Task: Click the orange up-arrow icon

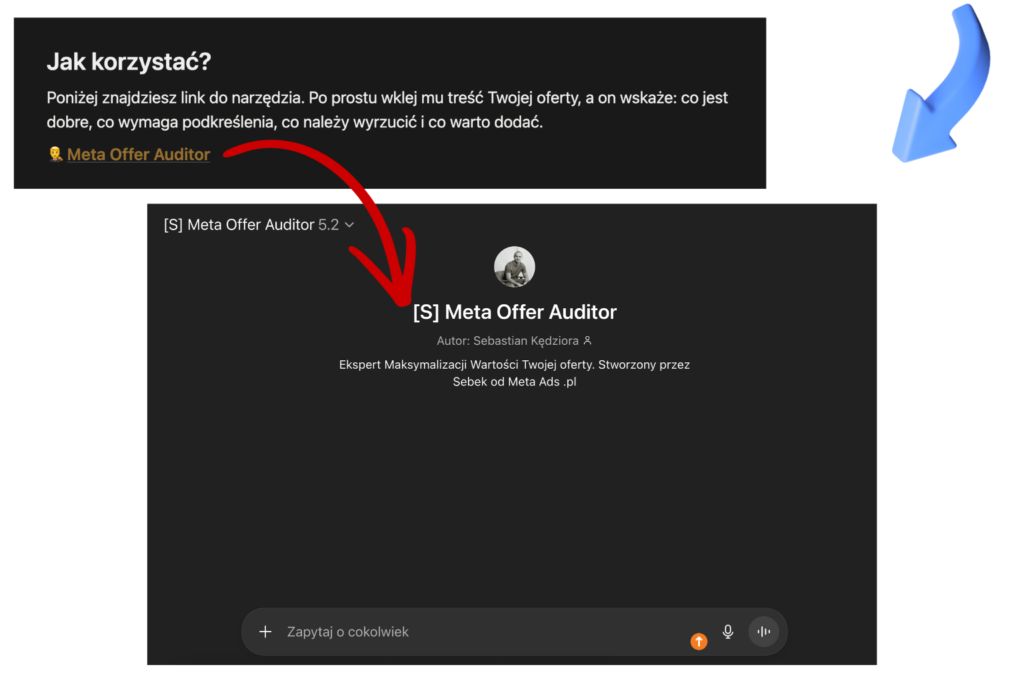Action: pos(699,641)
